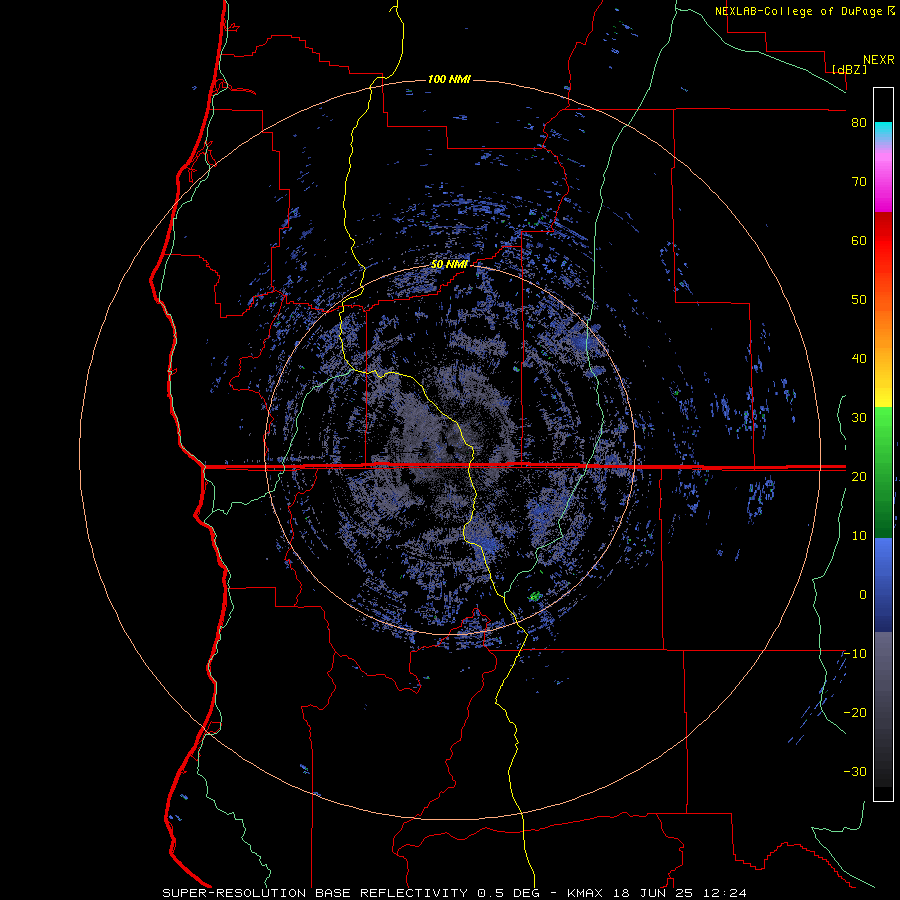Click the 30 value on dBZ scale

[x=859, y=417]
